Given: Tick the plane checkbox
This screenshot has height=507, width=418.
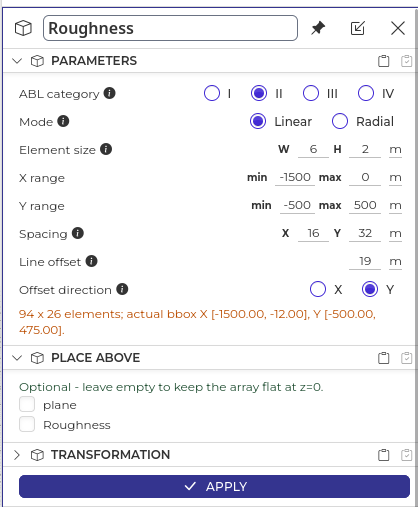Looking at the screenshot, I should [x=27, y=404].
